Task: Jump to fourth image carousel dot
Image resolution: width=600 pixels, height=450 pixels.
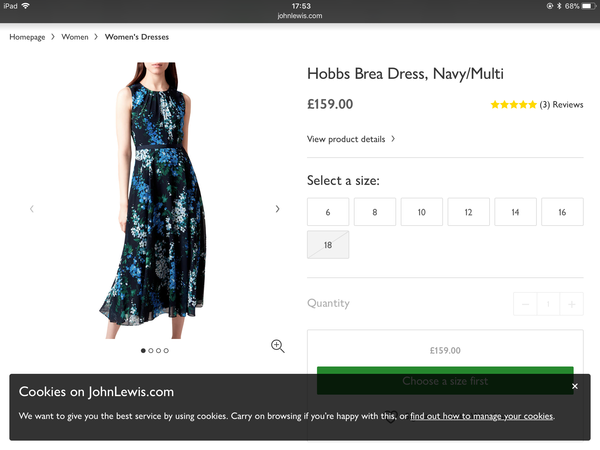Action: (166, 351)
